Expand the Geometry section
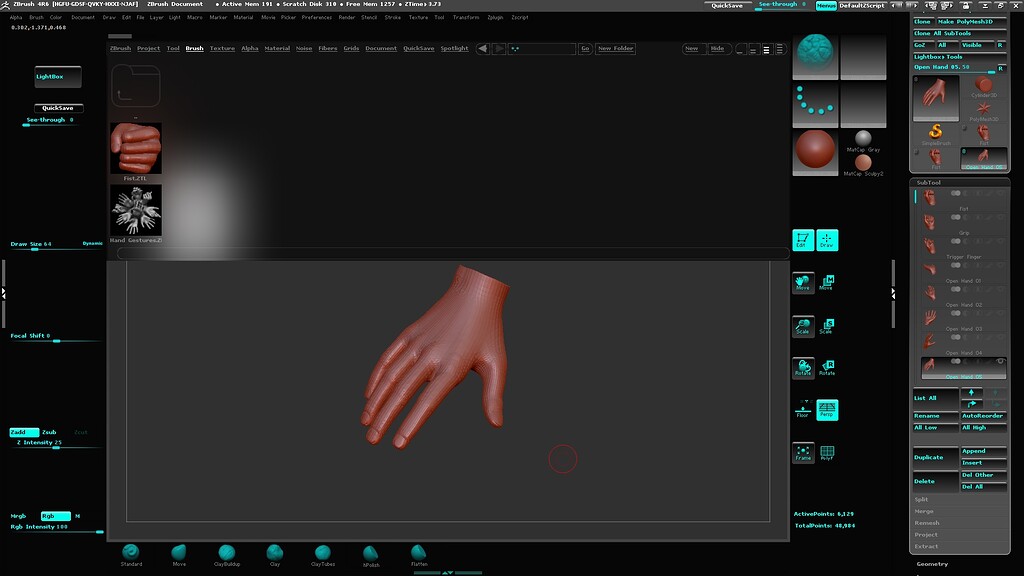 (933, 562)
